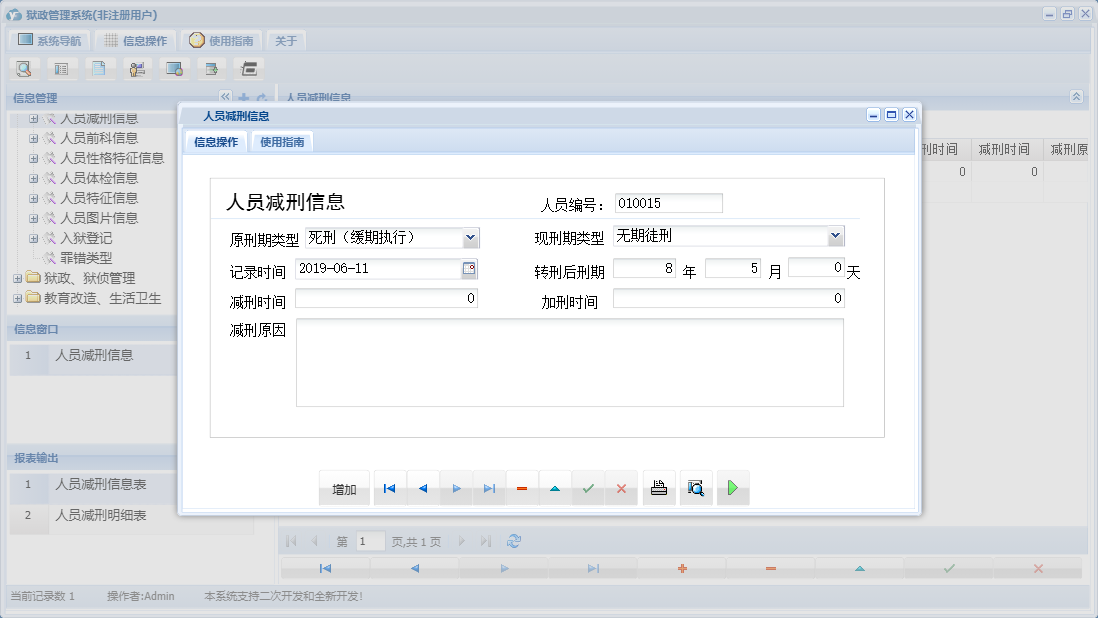The image size is (1098, 618).
Task: Expand 狱政、狱侦管理 folder
Action: [x=18, y=279]
